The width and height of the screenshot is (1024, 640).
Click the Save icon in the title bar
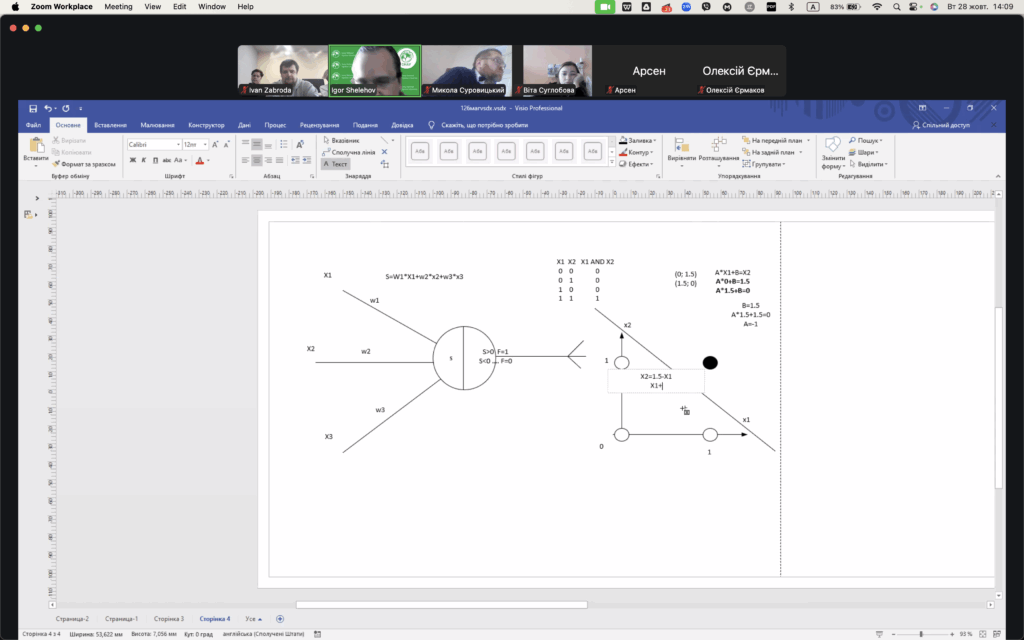[x=33, y=108]
